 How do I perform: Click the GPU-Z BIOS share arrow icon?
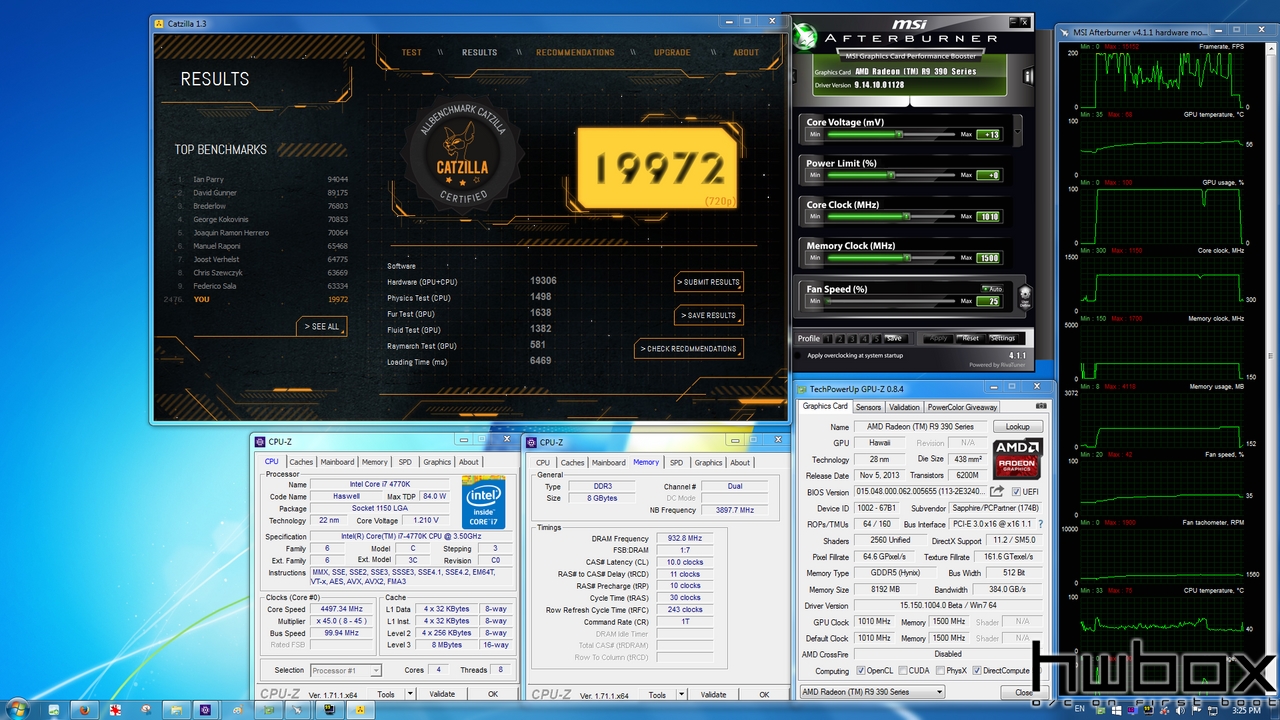pos(997,491)
